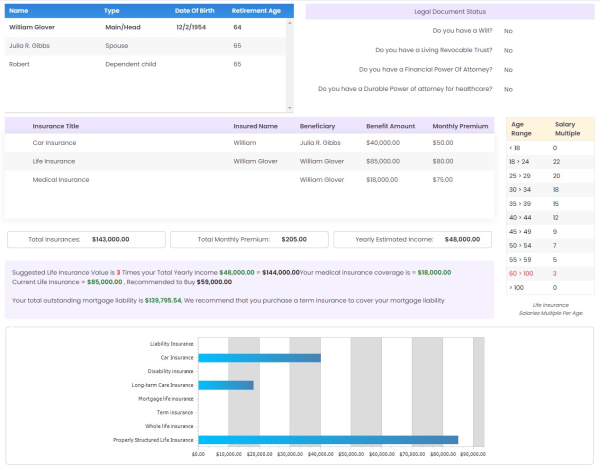The image size is (600, 465).
Task: Sort by the Name column header
Action: [x=19, y=11]
